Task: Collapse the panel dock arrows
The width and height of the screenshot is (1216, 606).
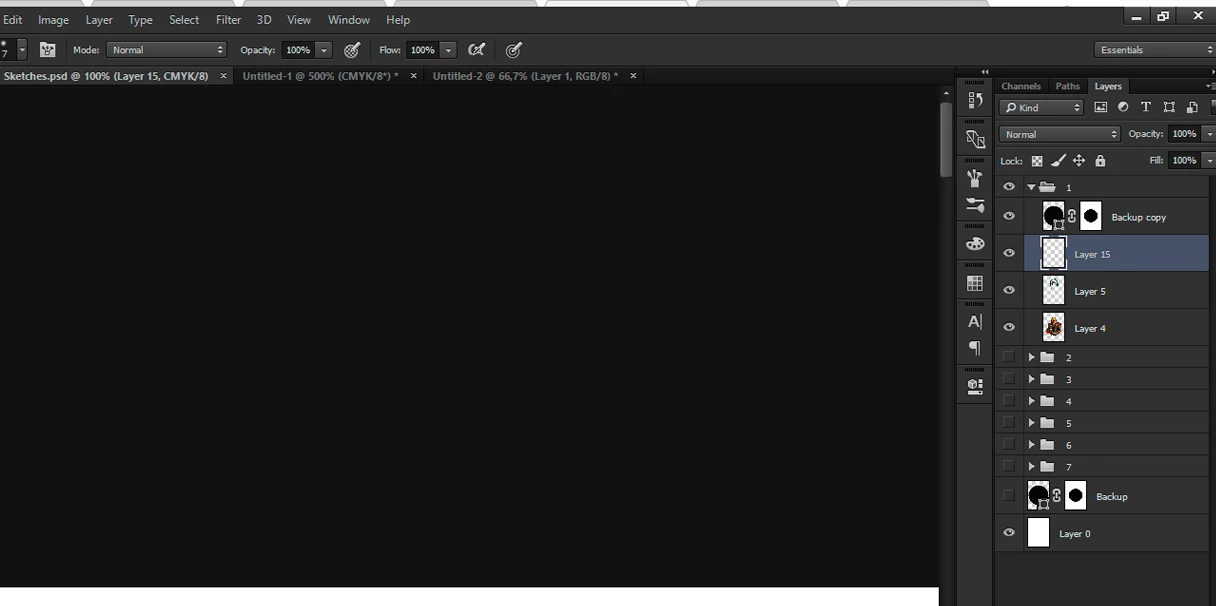Action: (x=985, y=72)
